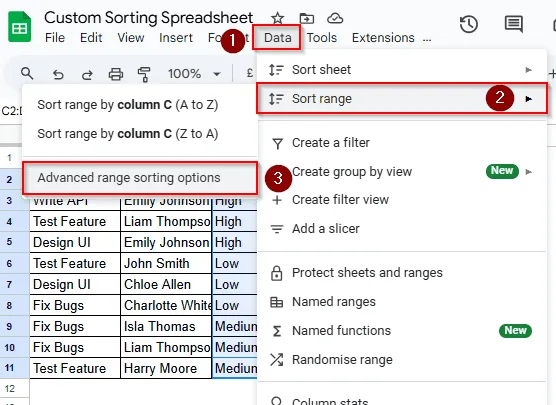
Task: Choose Create a filter
Action: [401, 143]
